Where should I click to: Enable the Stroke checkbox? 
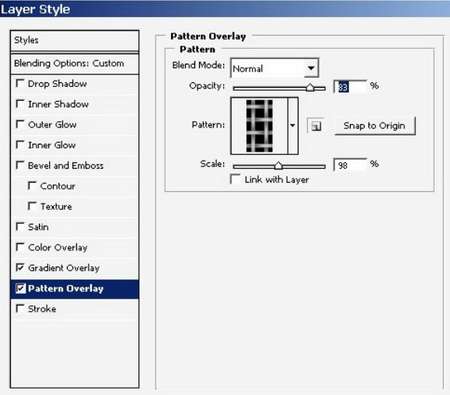[20, 308]
